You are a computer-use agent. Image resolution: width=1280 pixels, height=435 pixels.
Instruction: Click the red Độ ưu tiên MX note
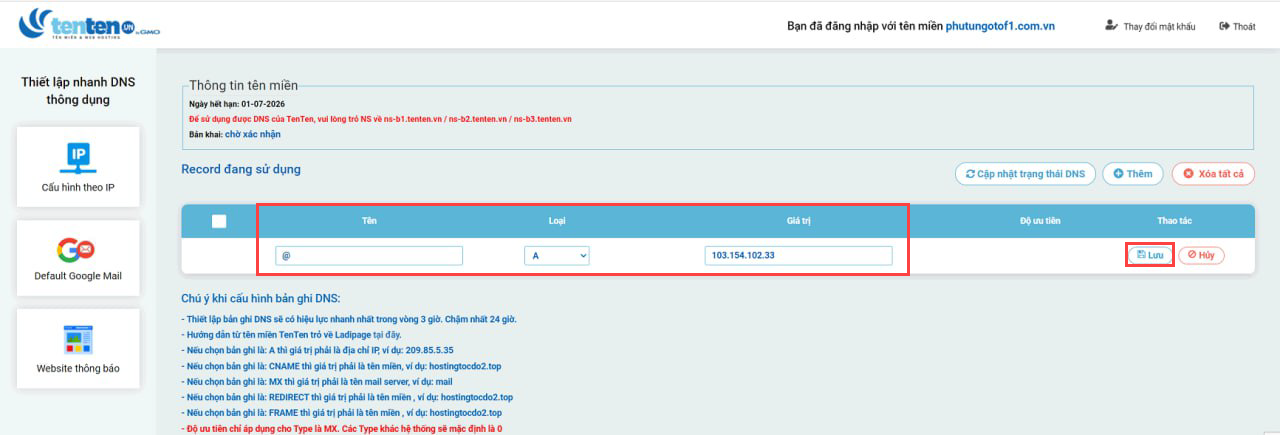(341, 428)
